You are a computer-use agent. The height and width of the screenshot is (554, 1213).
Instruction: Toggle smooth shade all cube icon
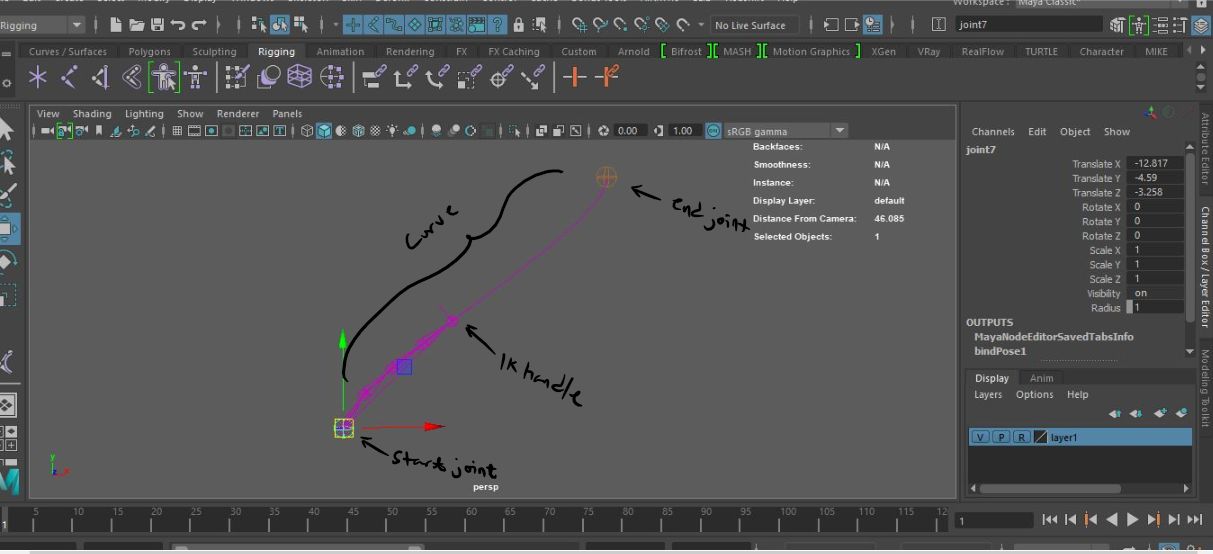(324, 131)
